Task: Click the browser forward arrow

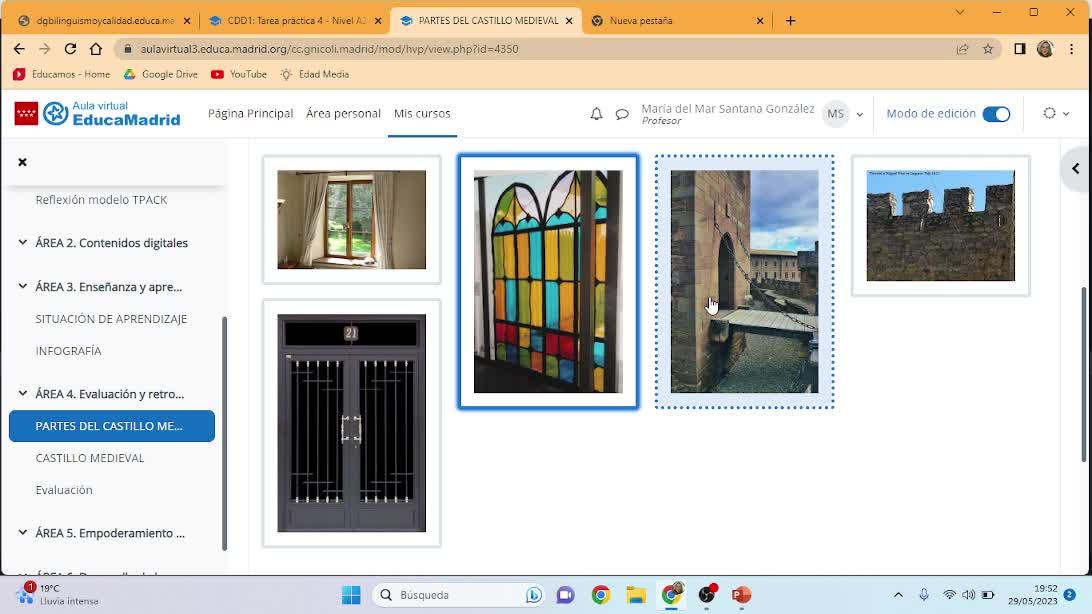Action: point(45,49)
